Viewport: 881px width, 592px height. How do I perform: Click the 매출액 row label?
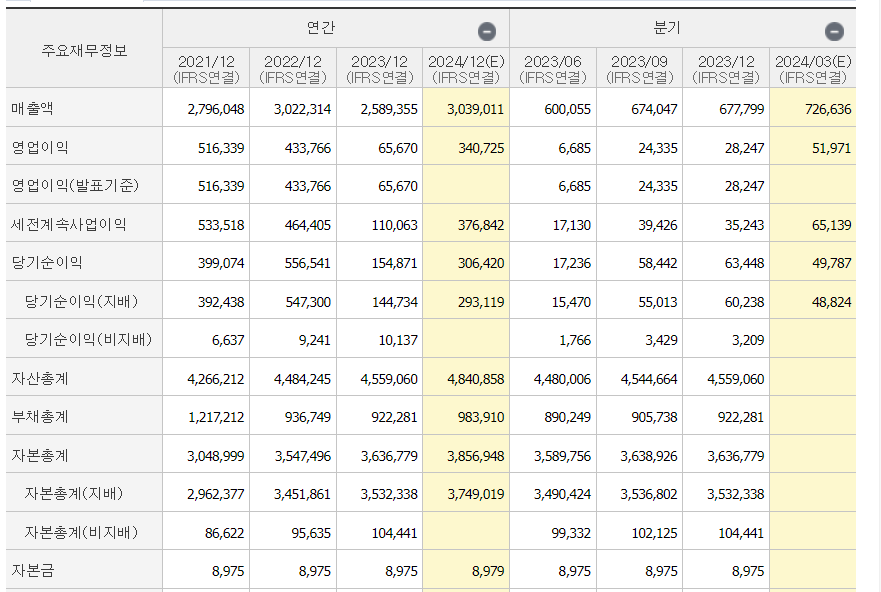point(33,109)
